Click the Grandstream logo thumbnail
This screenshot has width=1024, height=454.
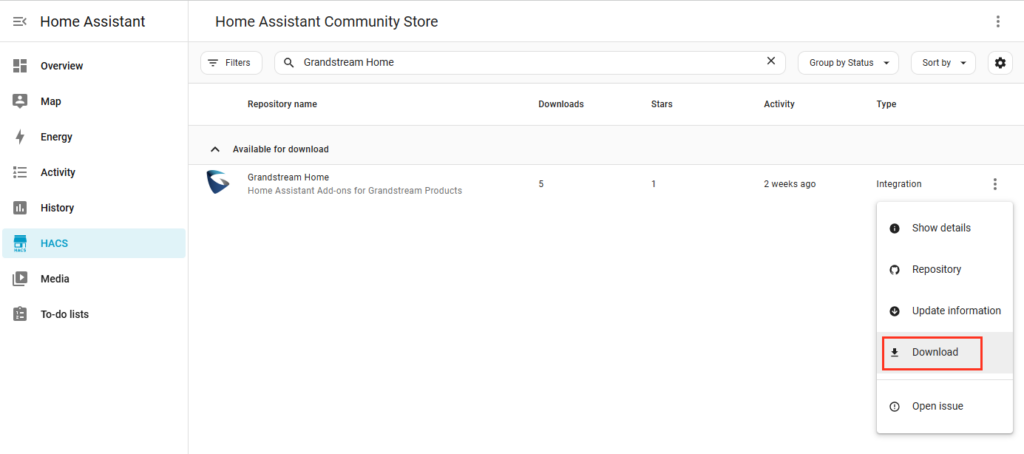click(218, 184)
